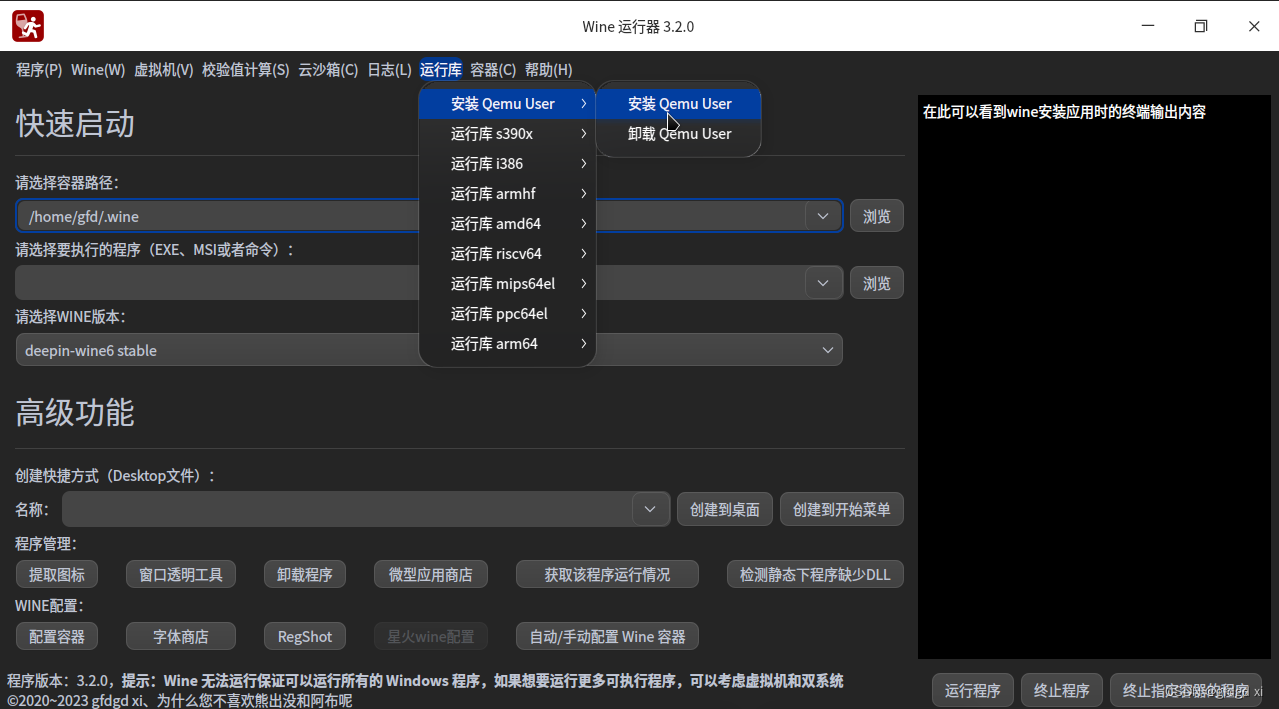The image size is (1279, 709).
Task: Expand the 运行库 armhf submenu
Action: (507, 194)
